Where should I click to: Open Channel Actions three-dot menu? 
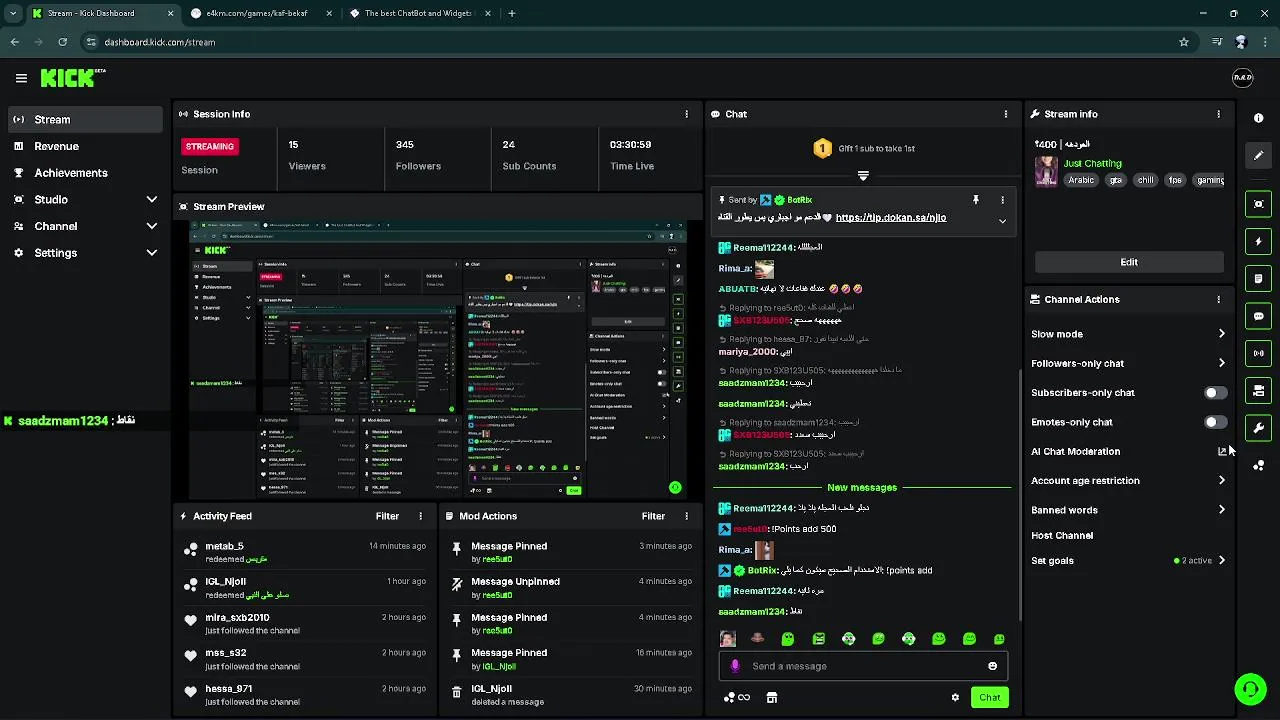click(1218, 299)
